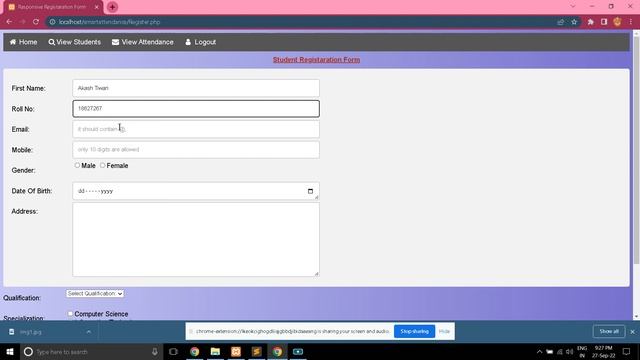Viewport: 640px width, 360px height.
Task: Focus the Email input field
Action: pyautogui.click(x=196, y=129)
